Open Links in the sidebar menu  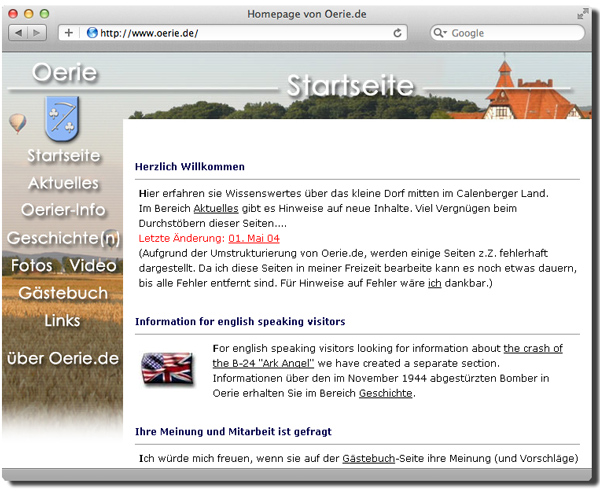[62, 320]
